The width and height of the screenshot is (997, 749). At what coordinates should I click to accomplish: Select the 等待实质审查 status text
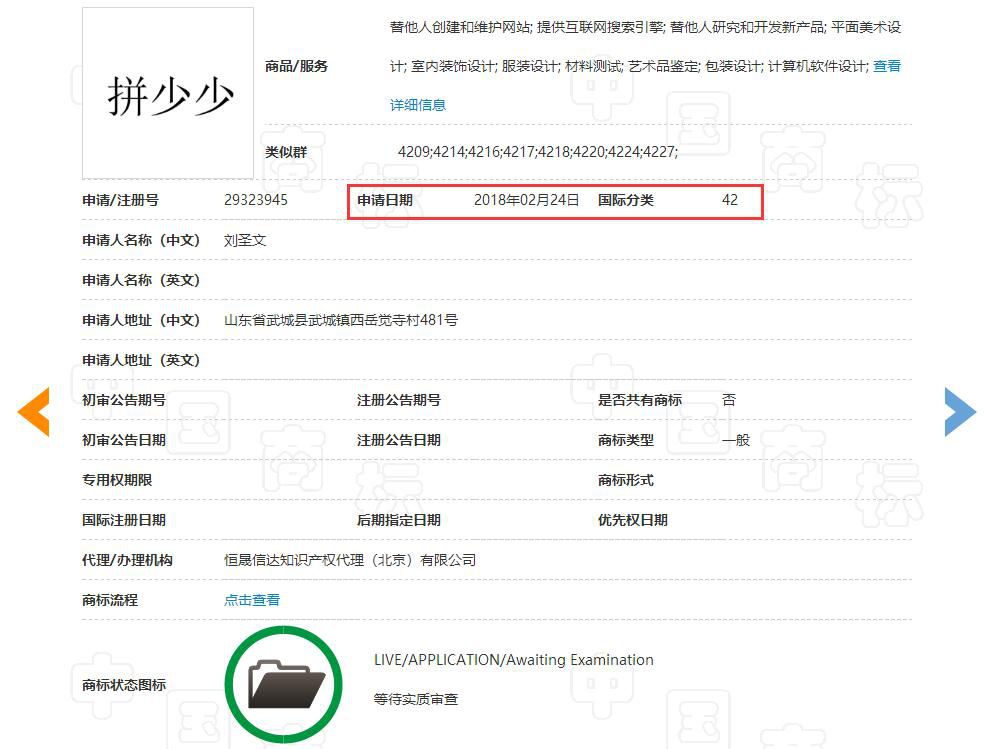pos(416,699)
